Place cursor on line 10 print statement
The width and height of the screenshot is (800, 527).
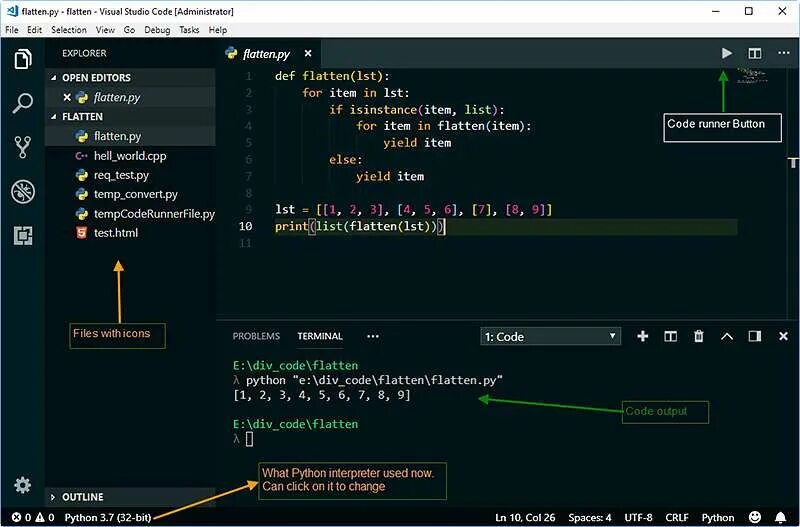coord(360,226)
